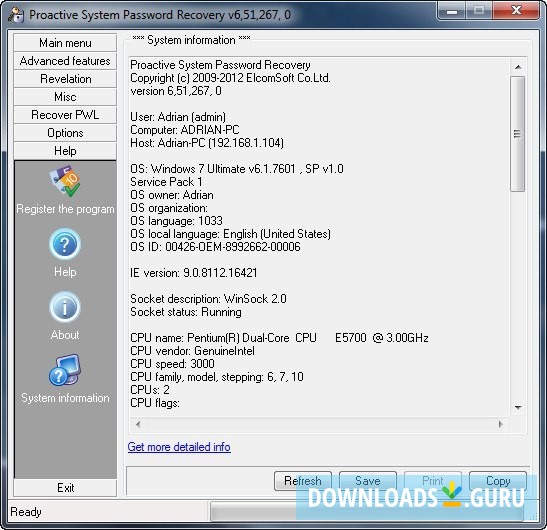Viewport: 547px width, 530px height.
Task: Click the 'CPU speed: 3000' line
Action: tap(172, 364)
